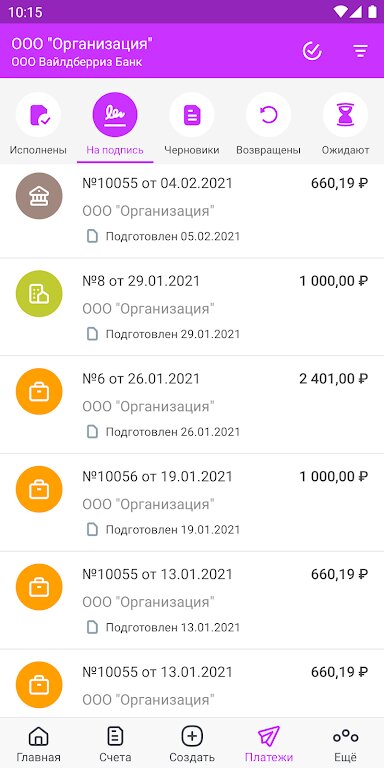Viewport: 384px width, 768px height.
Task: Tap Создать plus button in bottom bar
Action: point(192,744)
